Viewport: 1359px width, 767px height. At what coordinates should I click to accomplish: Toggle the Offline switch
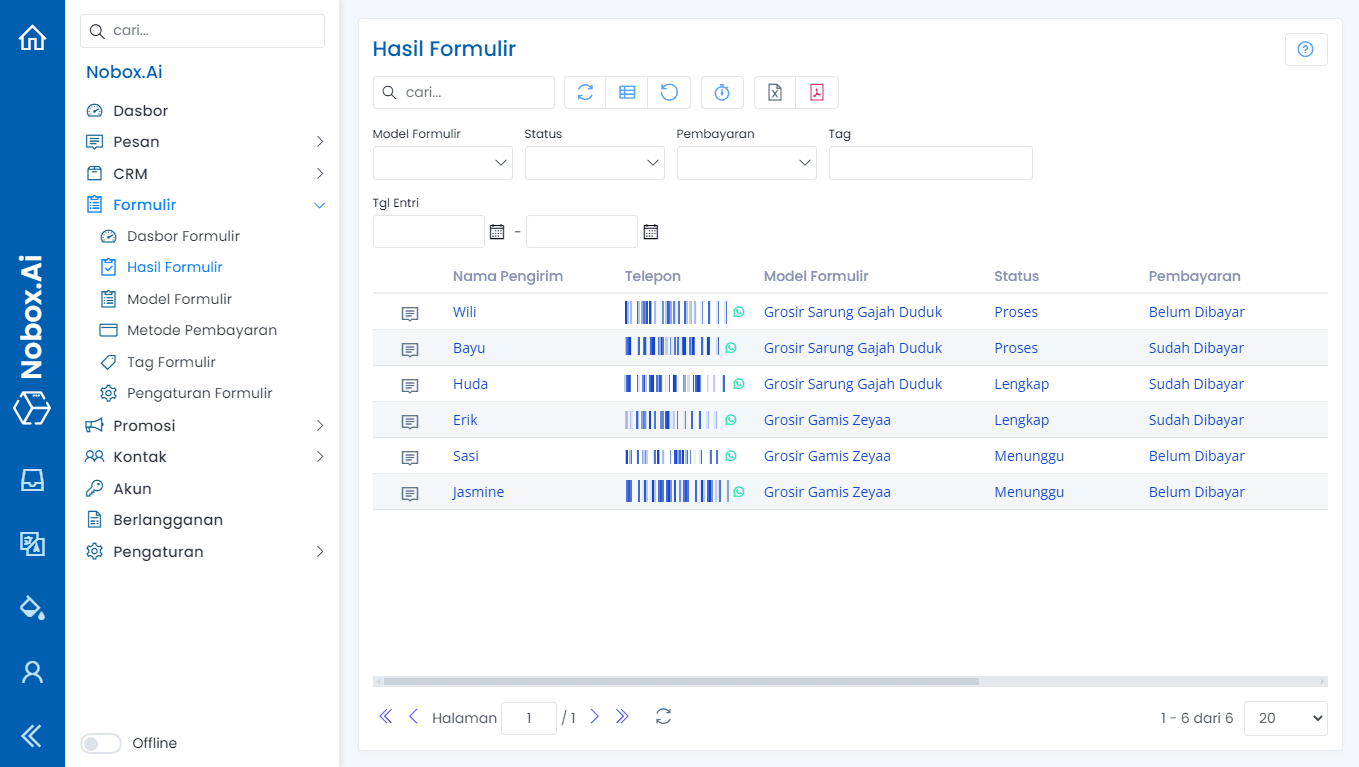pos(100,743)
